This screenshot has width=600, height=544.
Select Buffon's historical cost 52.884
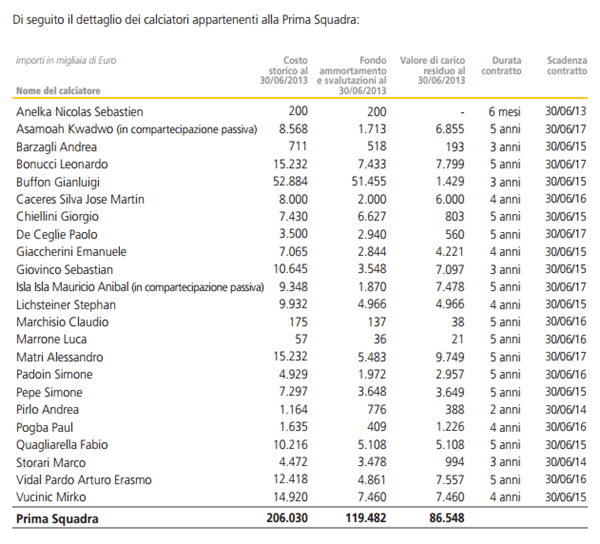290,181
